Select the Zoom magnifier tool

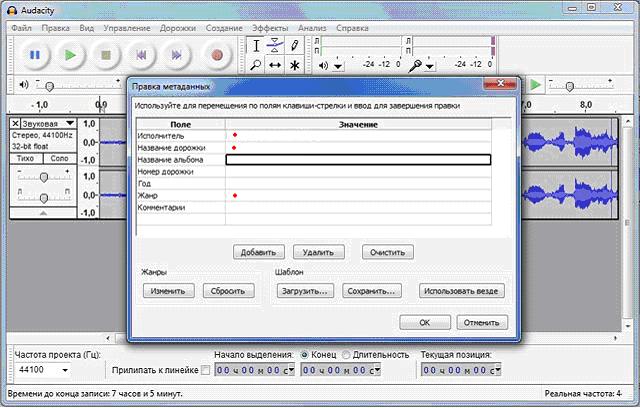click(256, 65)
